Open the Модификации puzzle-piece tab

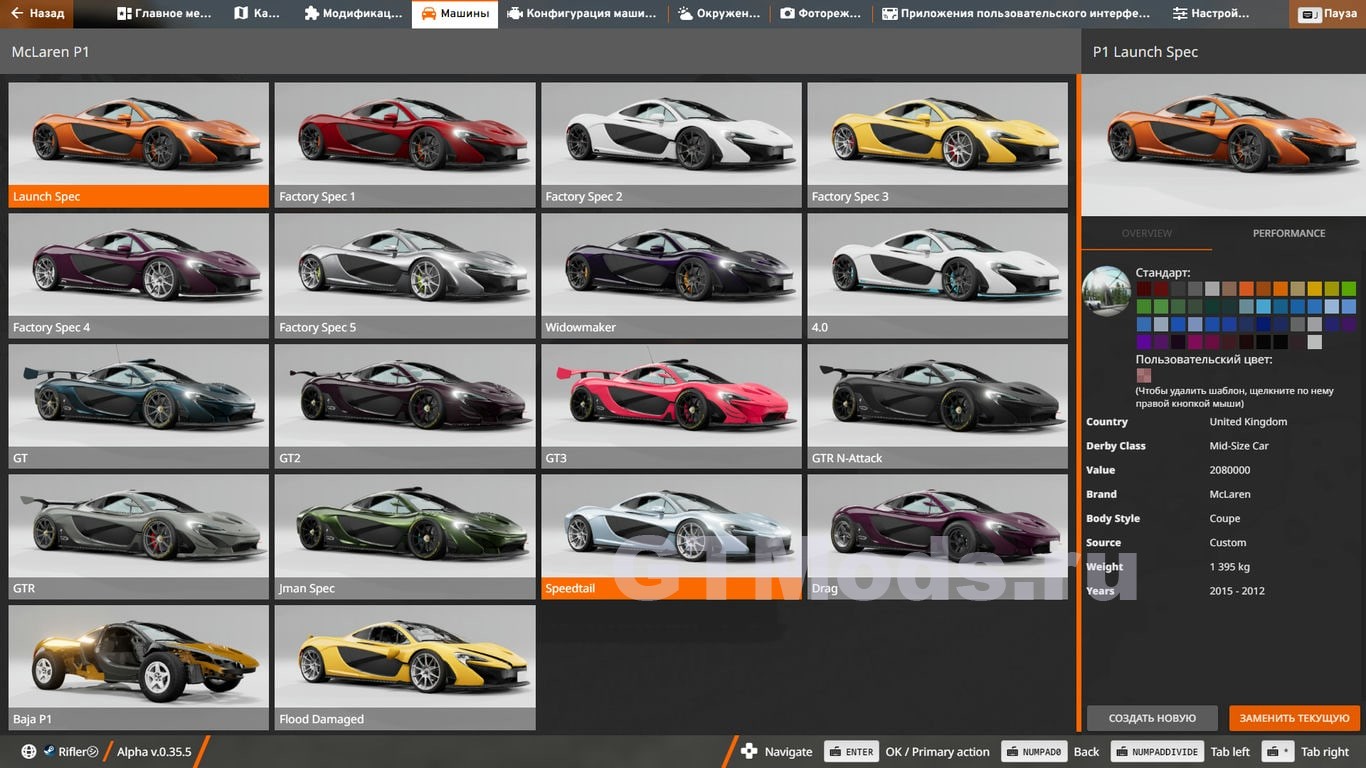pyautogui.click(x=353, y=14)
